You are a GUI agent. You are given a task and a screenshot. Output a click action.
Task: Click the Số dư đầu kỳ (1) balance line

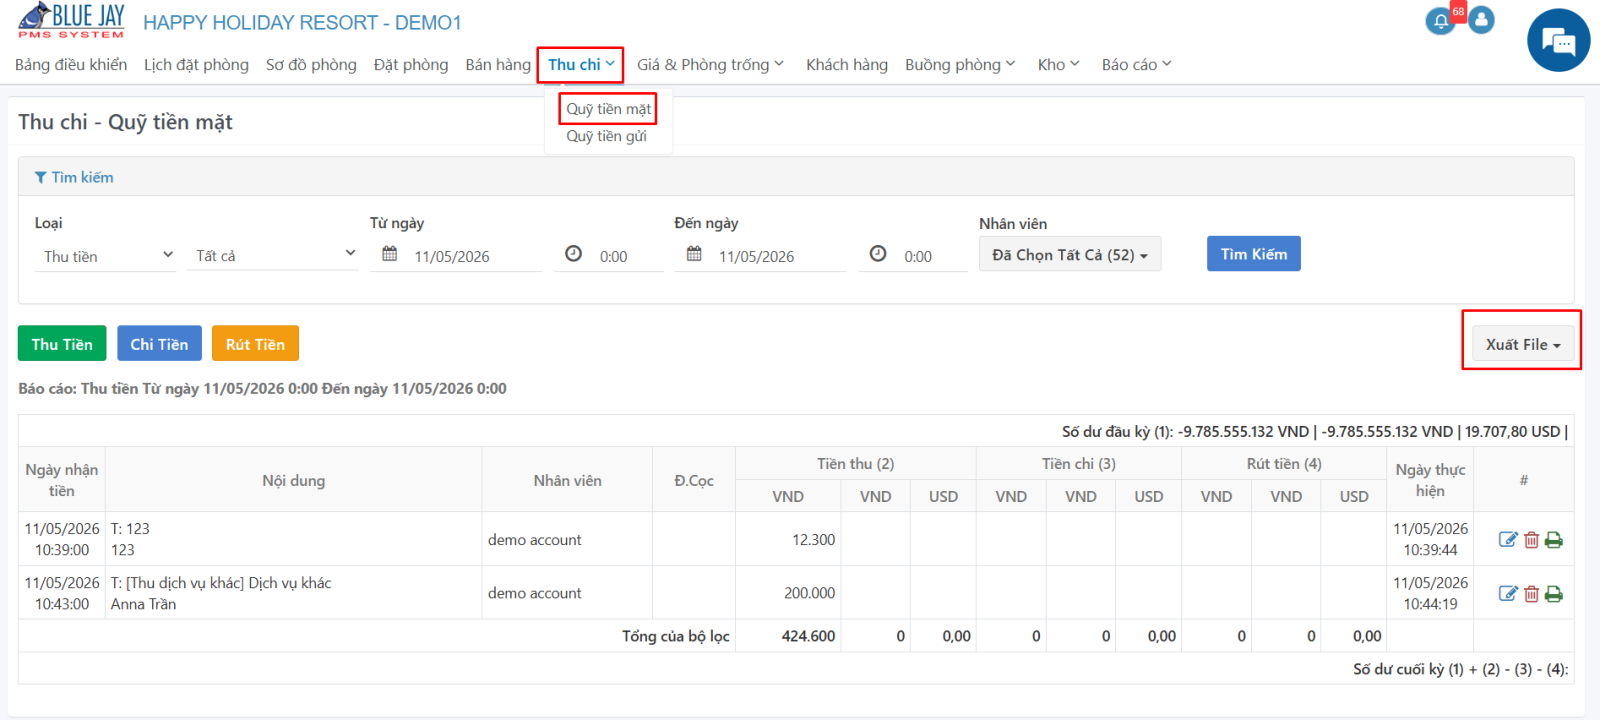pos(1315,431)
